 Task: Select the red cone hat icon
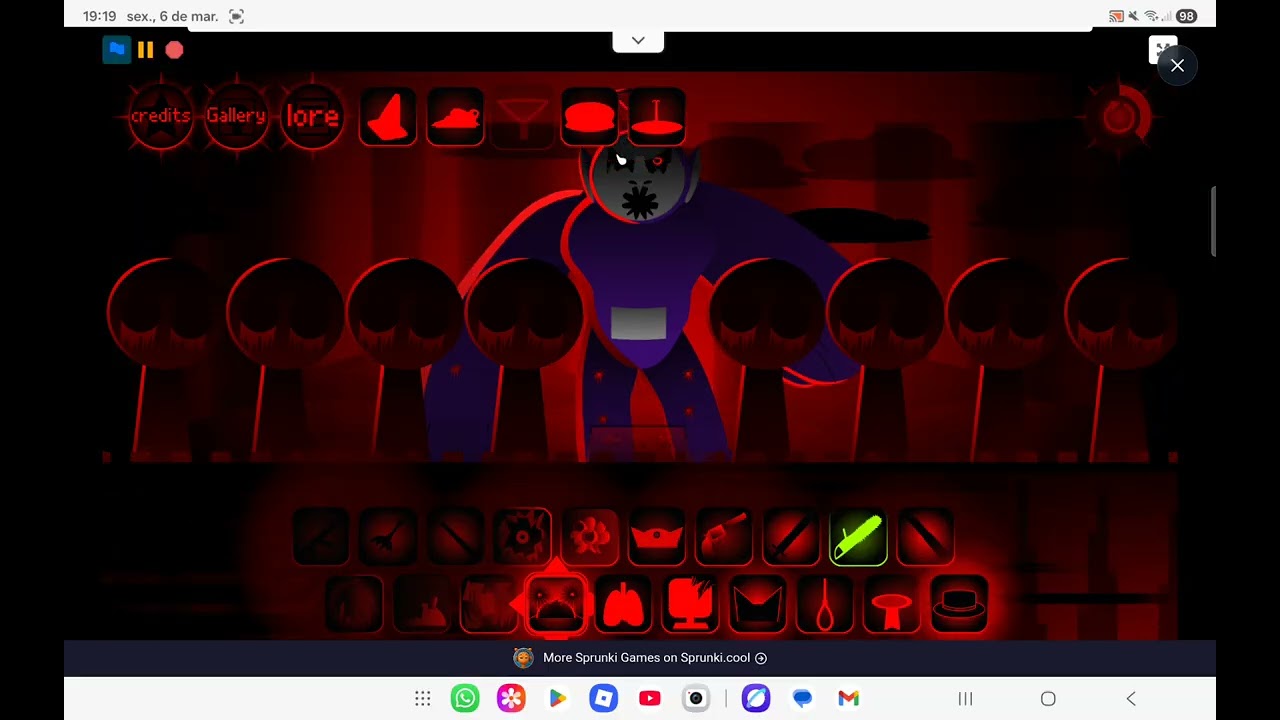[388, 116]
